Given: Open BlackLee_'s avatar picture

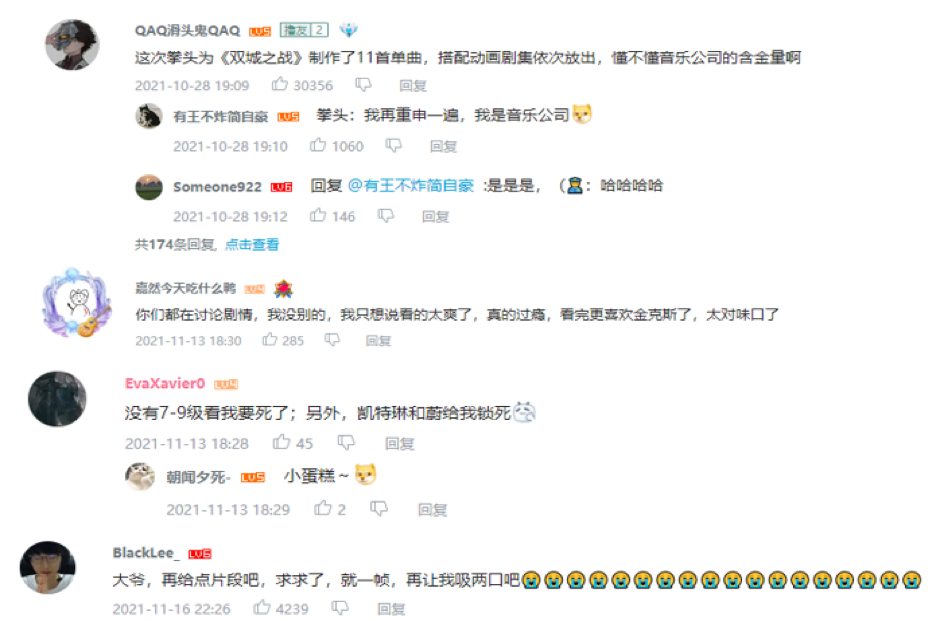Looking at the screenshot, I should [48, 568].
